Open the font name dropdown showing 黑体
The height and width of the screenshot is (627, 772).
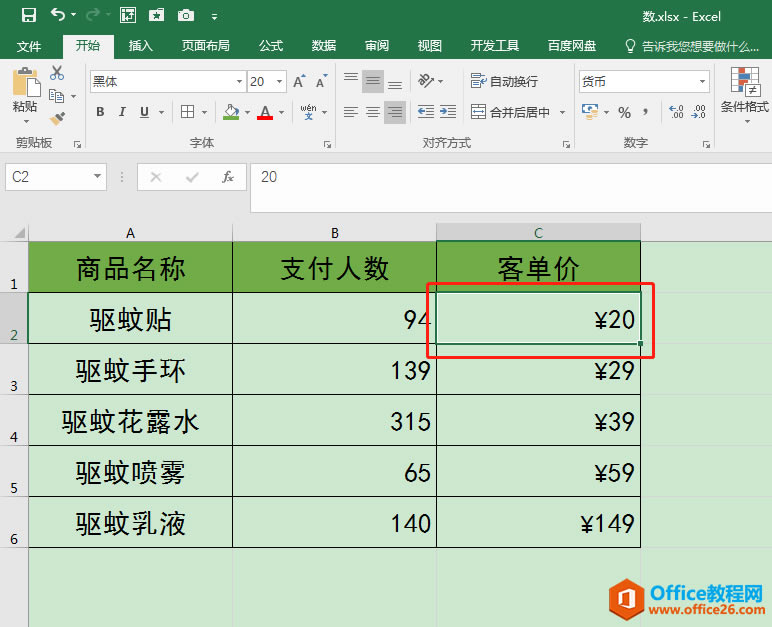click(167, 82)
